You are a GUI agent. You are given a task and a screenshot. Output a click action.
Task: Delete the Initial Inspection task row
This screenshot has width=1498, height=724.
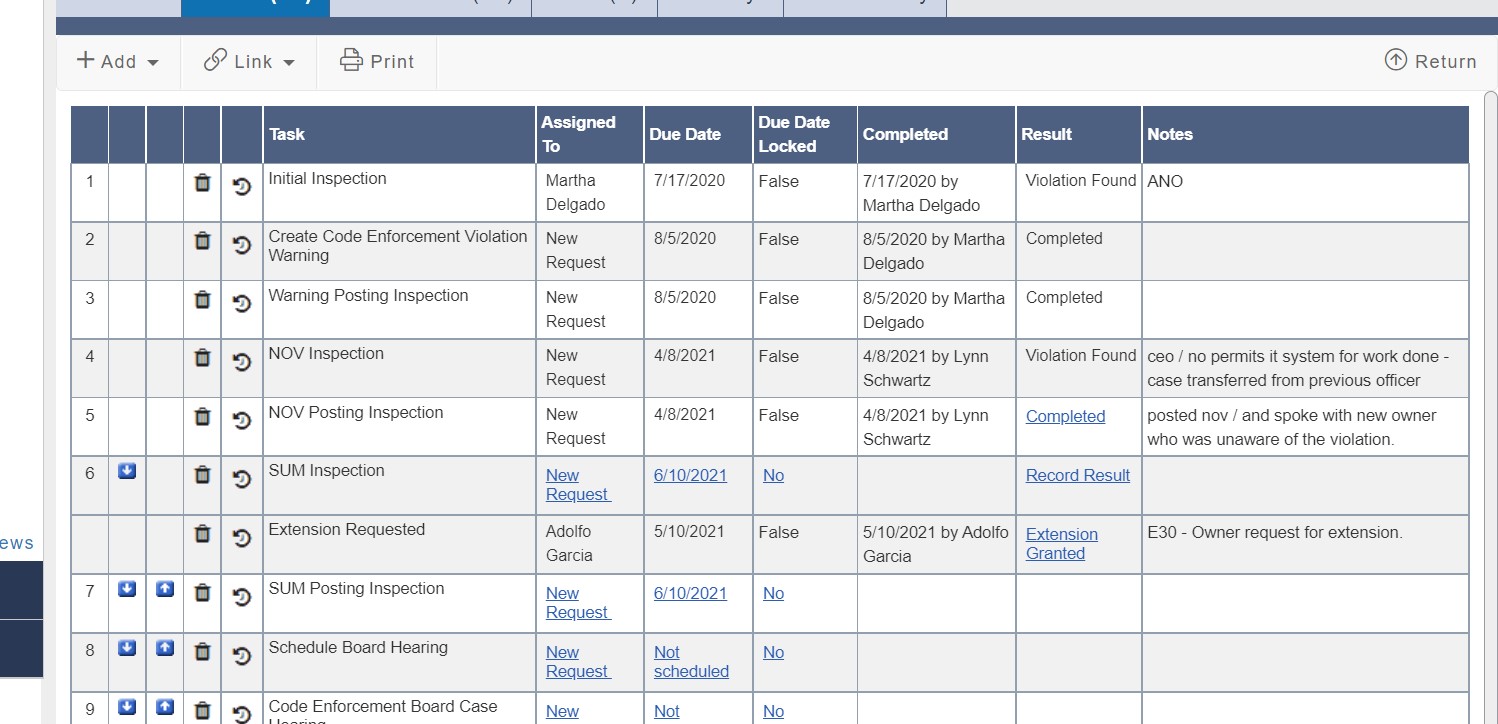click(202, 183)
